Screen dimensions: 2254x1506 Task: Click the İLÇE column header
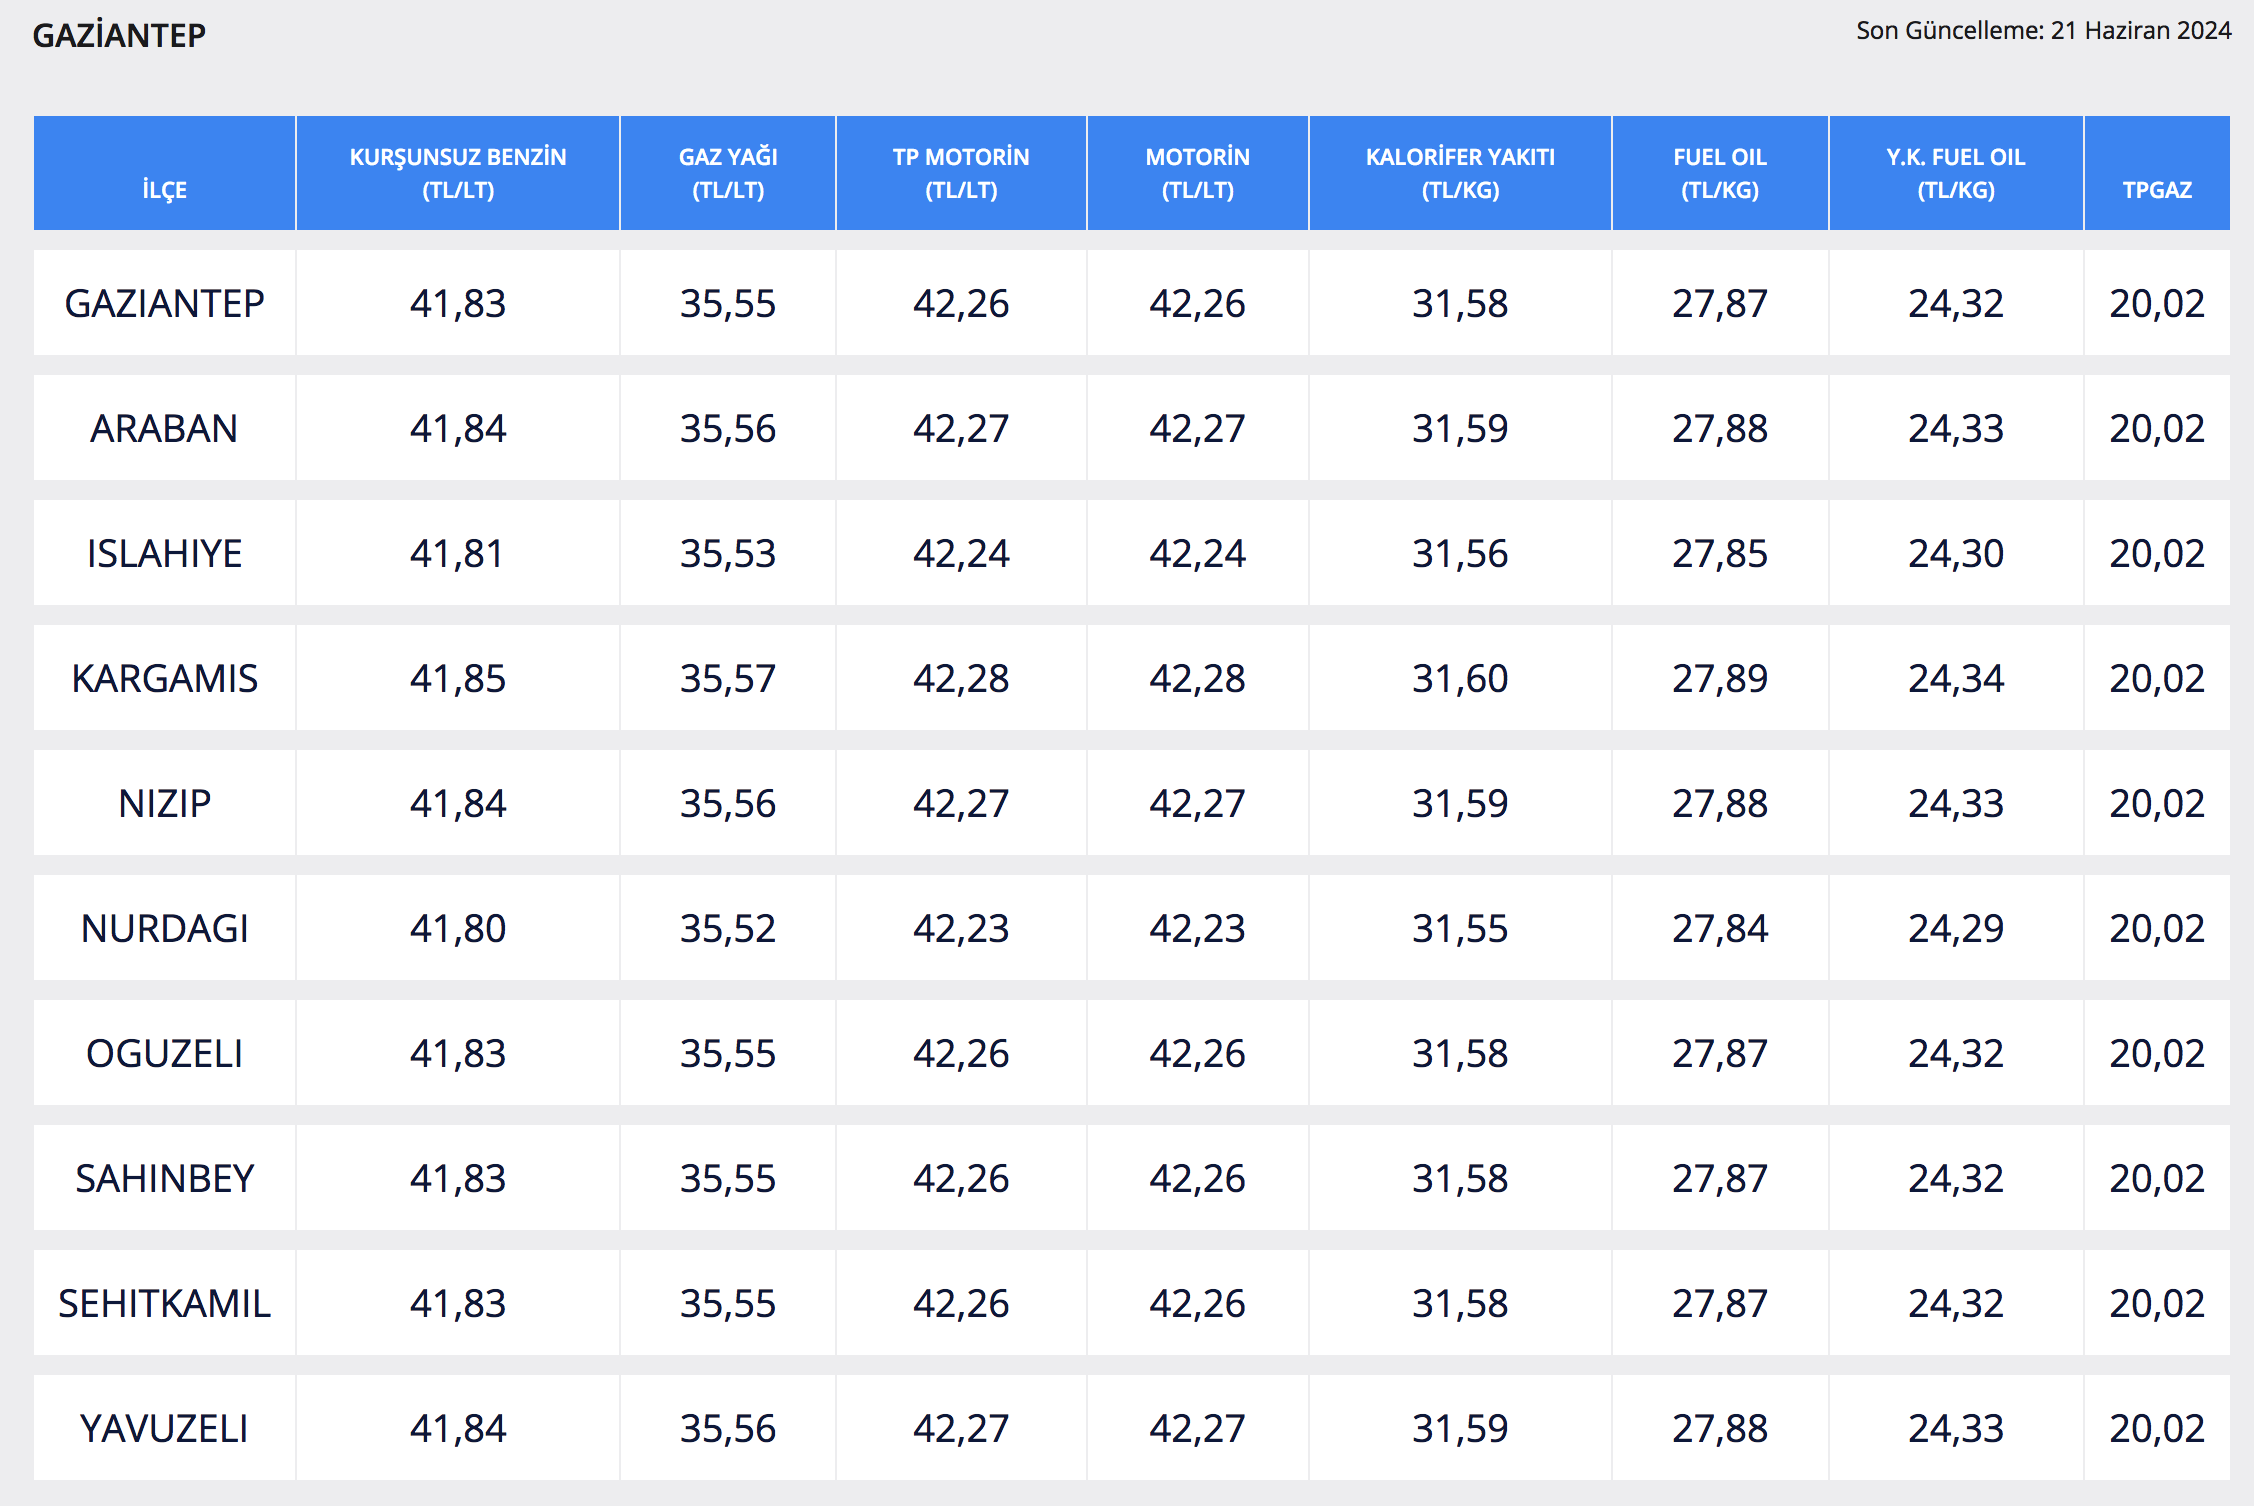164,189
